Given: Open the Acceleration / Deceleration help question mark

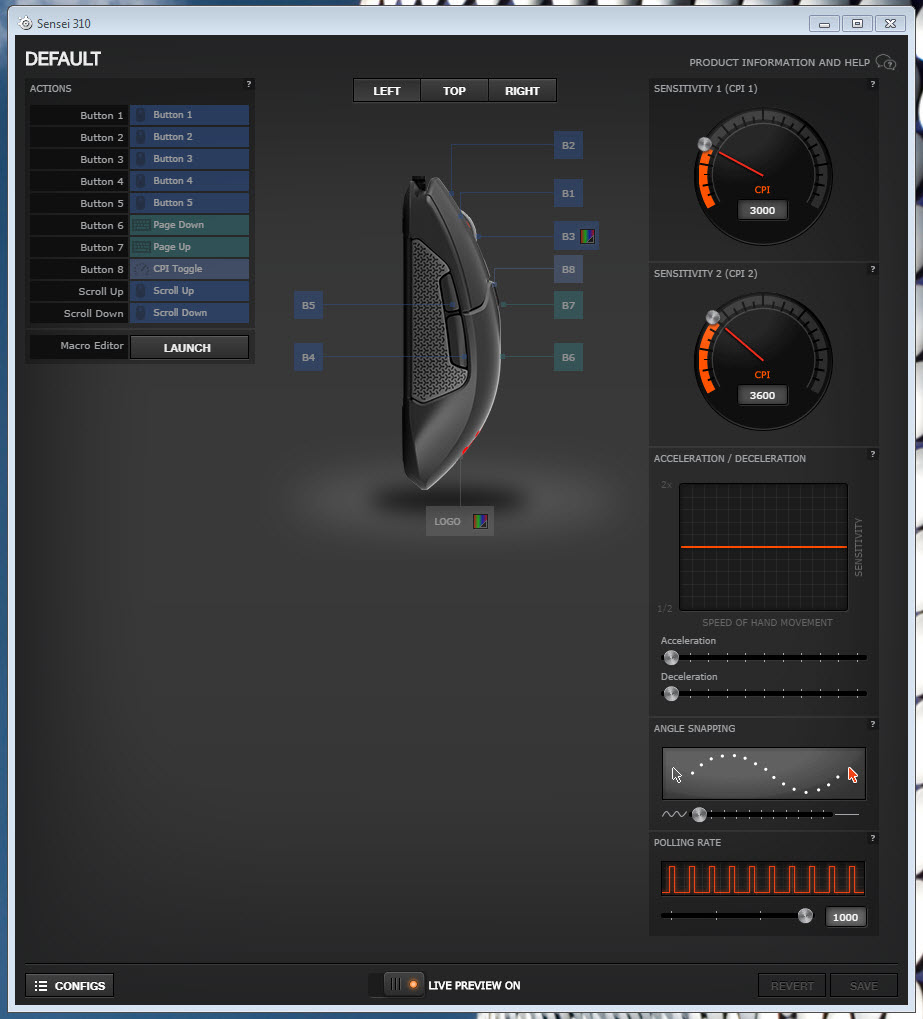Looking at the screenshot, I should [872, 454].
